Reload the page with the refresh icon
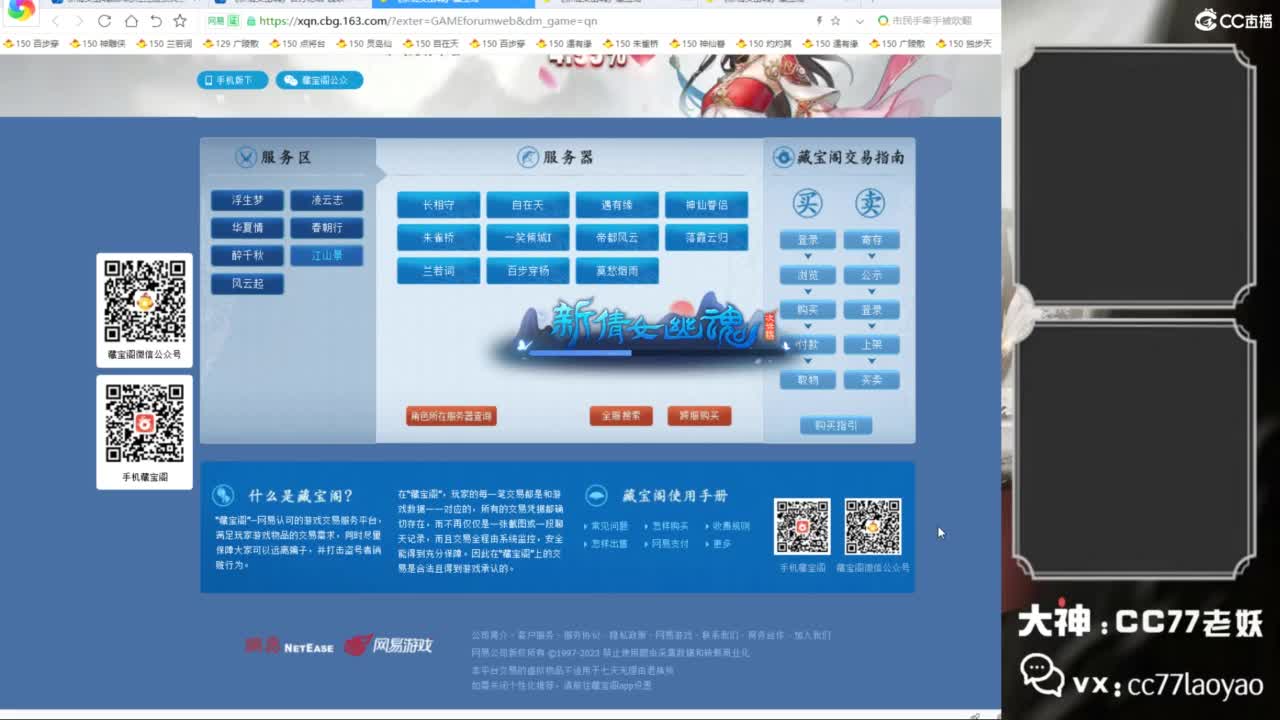Viewport: 1280px width, 720px height. click(105, 21)
